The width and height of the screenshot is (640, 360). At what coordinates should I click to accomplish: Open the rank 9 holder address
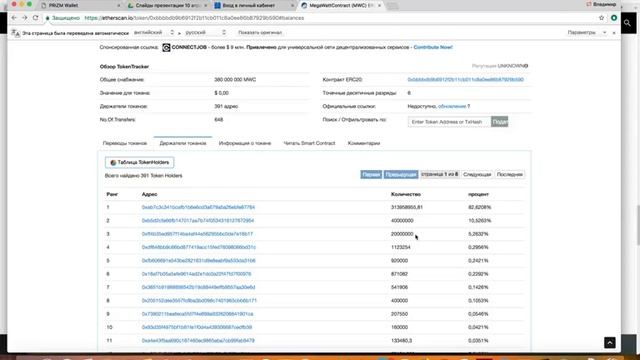[198, 314]
